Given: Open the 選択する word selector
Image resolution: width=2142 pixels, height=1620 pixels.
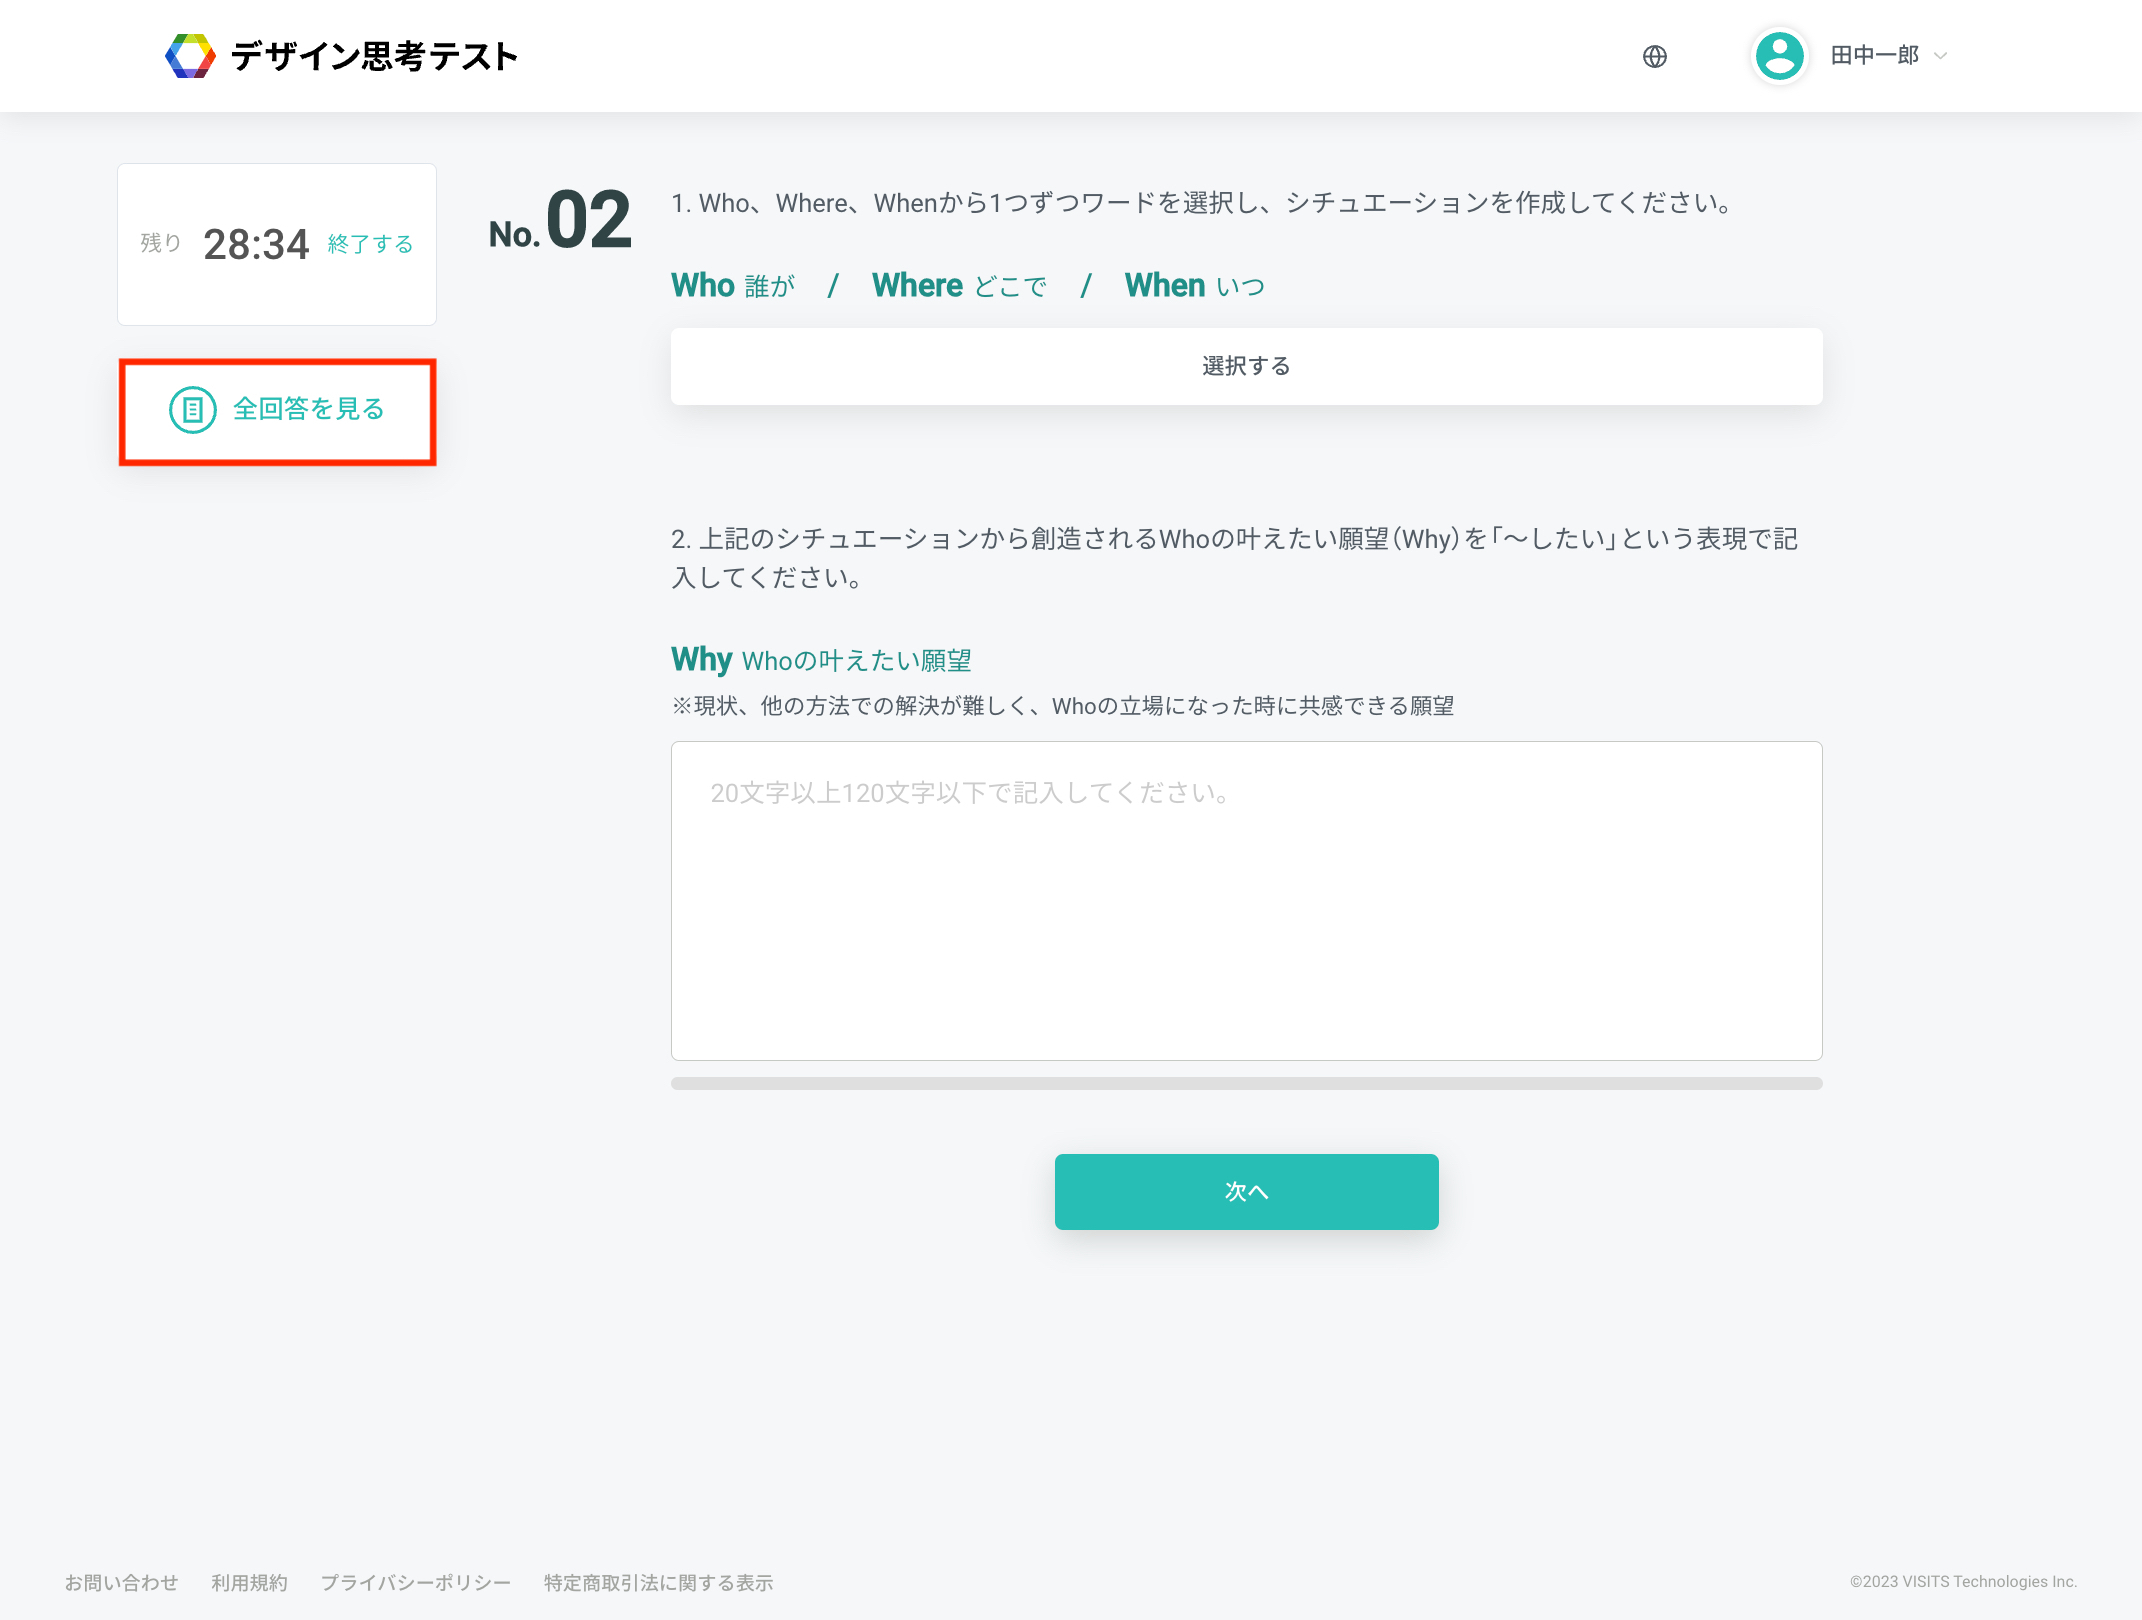Looking at the screenshot, I should click(1245, 366).
